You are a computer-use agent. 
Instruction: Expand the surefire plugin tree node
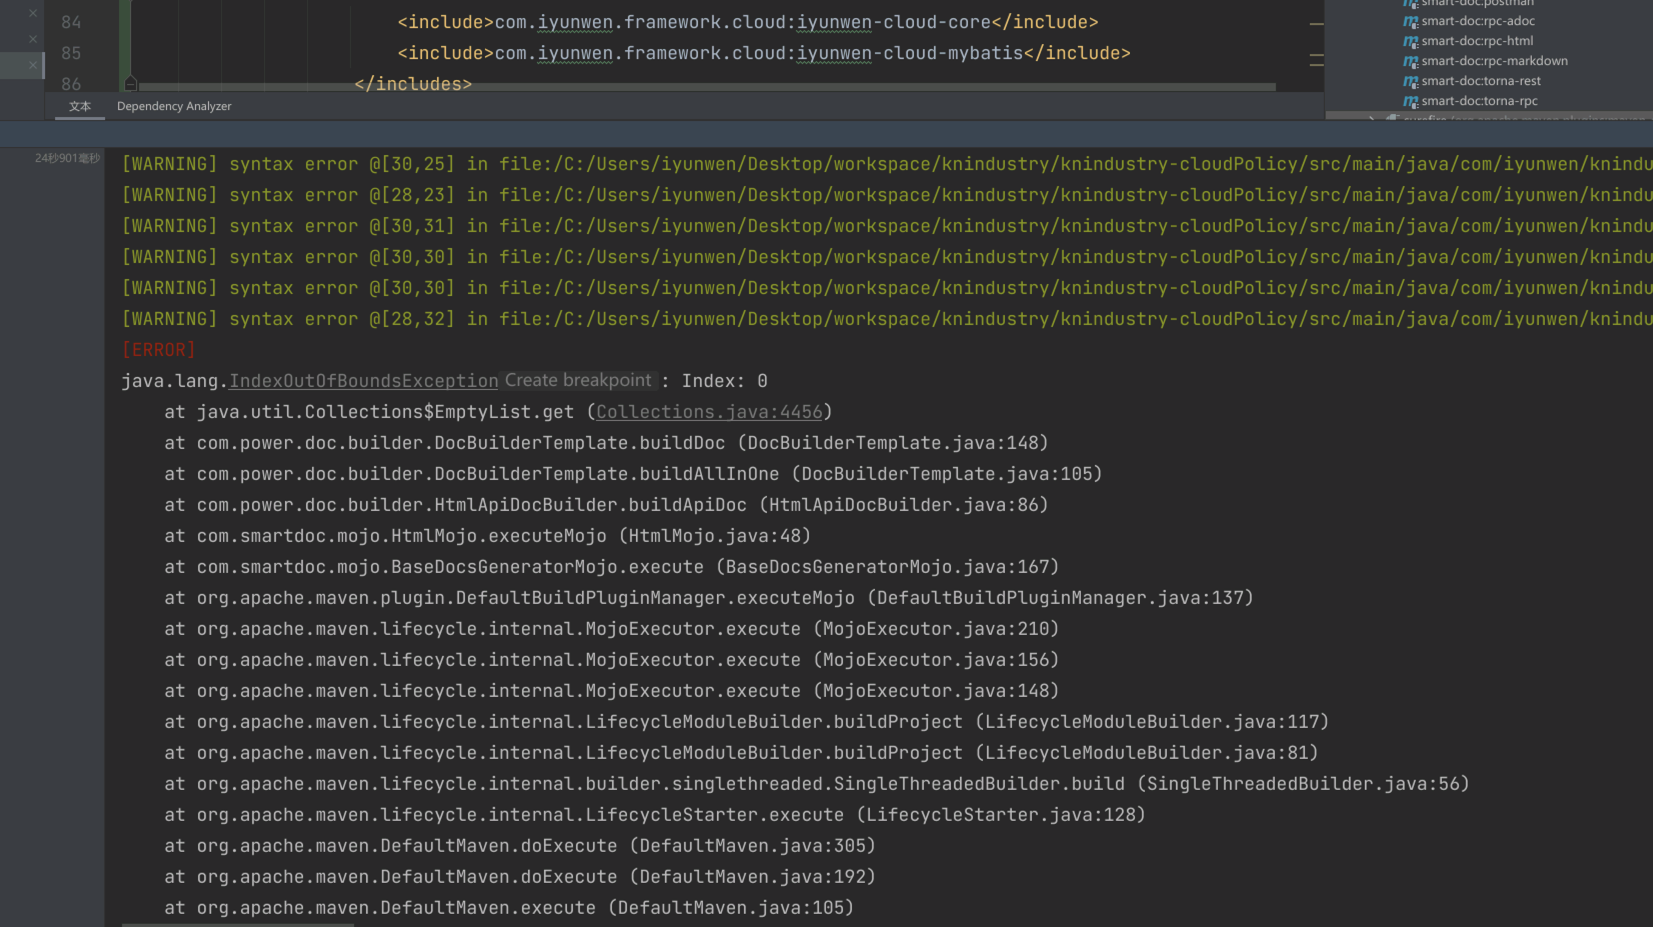point(1371,119)
